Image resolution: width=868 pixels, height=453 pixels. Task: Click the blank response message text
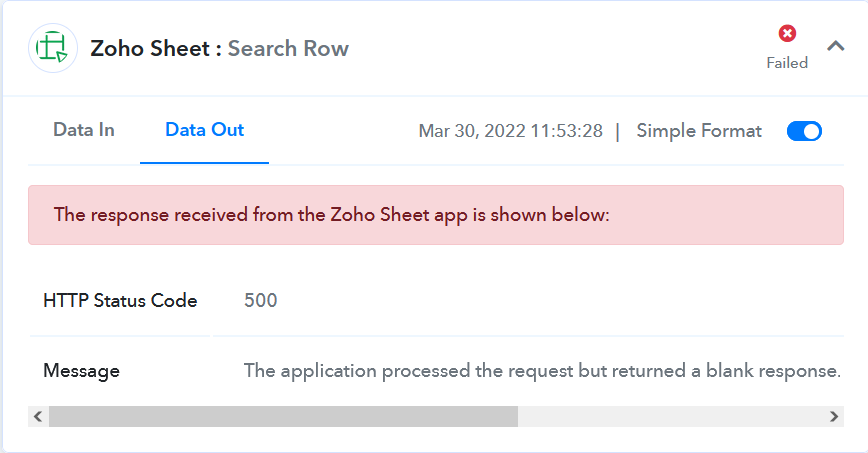pyautogui.click(x=542, y=370)
